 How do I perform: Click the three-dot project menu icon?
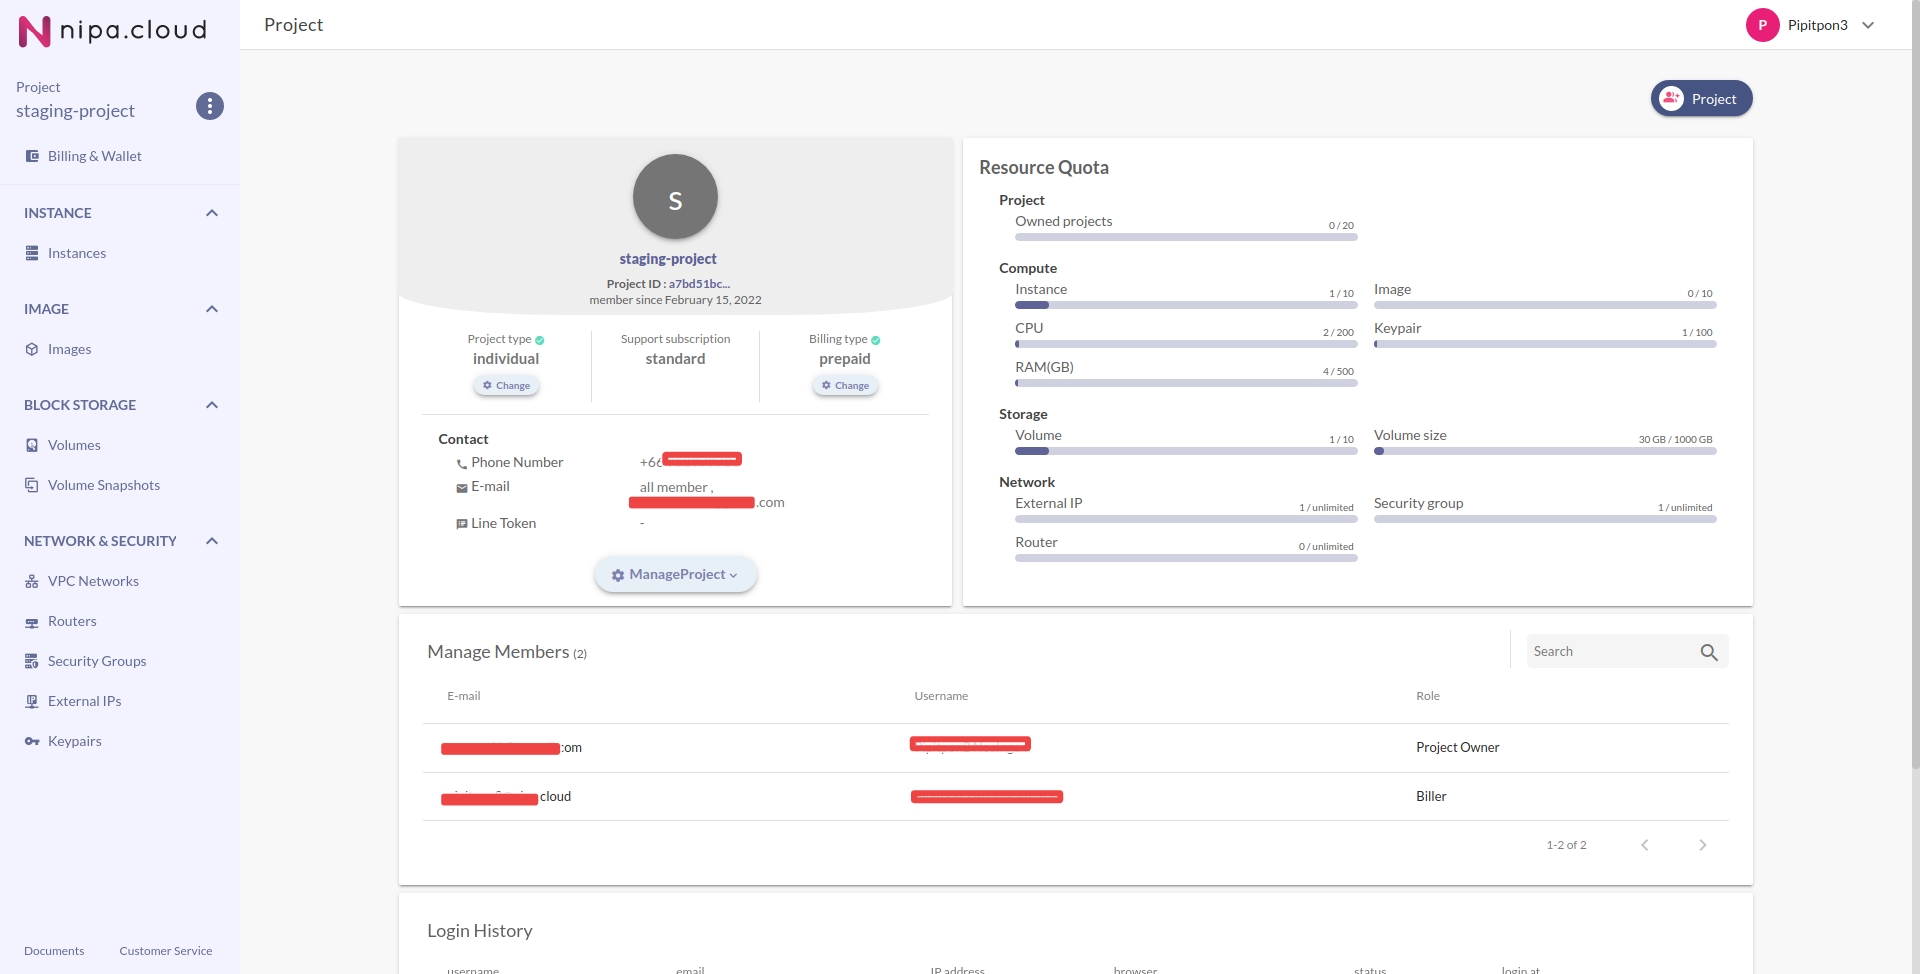[x=209, y=106]
